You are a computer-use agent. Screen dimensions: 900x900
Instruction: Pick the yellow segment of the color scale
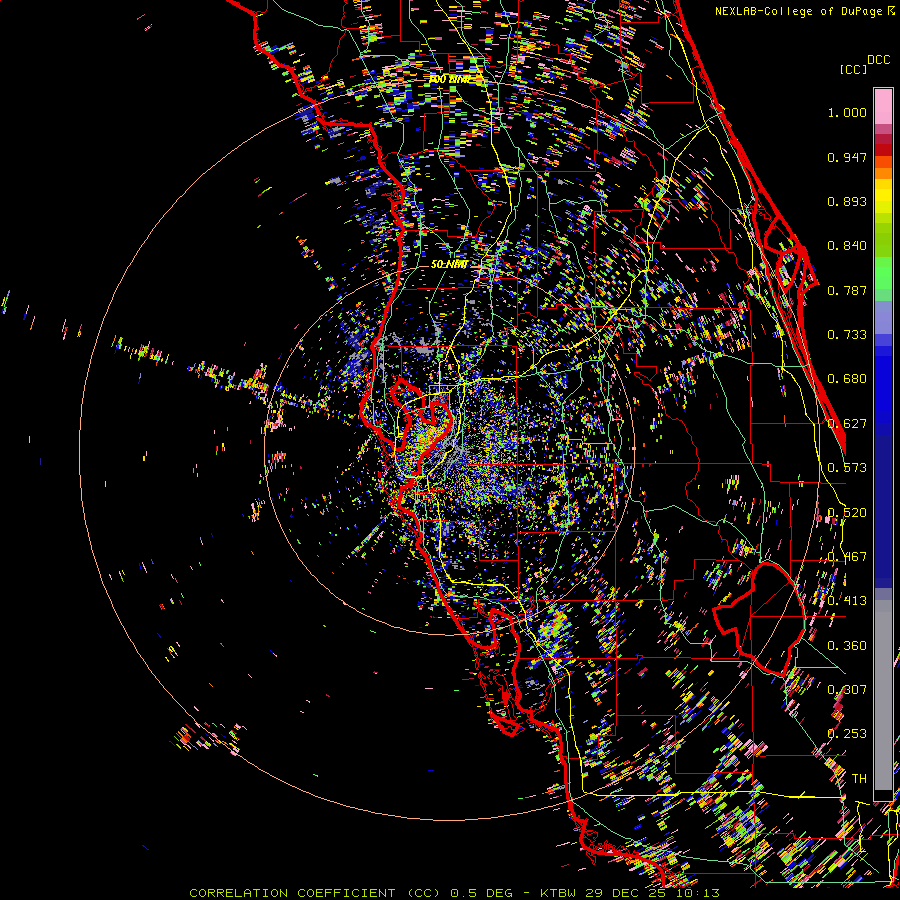point(883,196)
